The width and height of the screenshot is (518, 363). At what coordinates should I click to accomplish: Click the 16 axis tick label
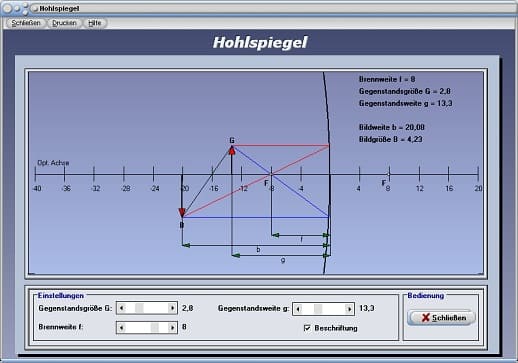[x=449, y=189]
